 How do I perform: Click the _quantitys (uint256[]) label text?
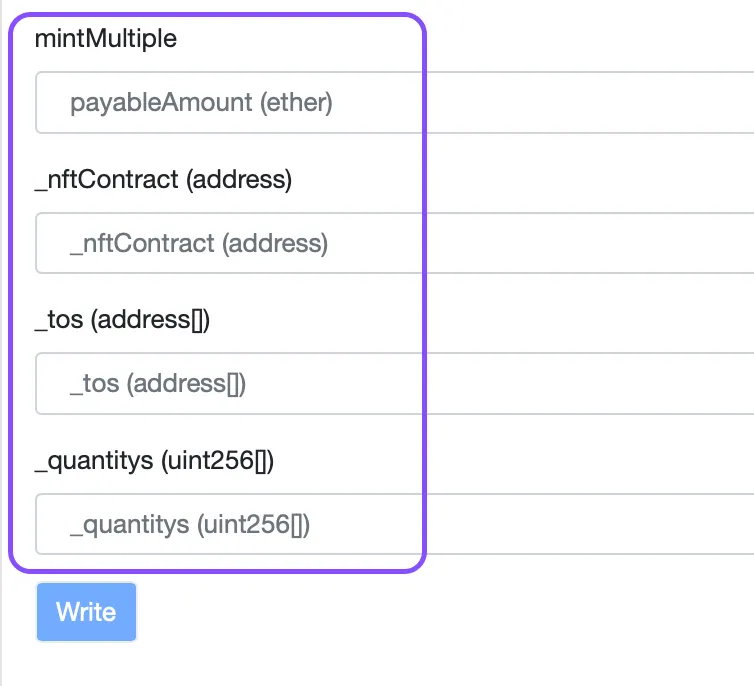tap(154, 461)
